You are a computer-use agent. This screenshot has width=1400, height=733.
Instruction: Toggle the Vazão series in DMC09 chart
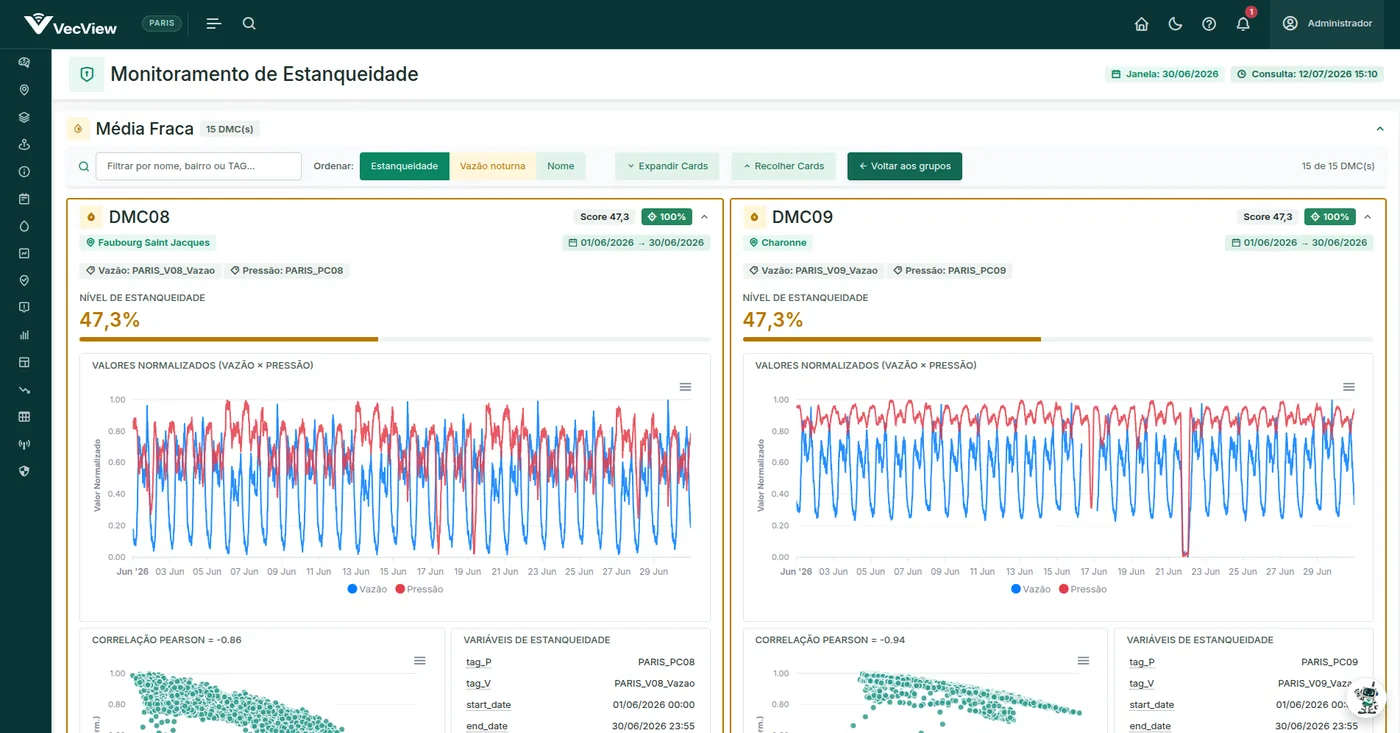coord(1031,590)
